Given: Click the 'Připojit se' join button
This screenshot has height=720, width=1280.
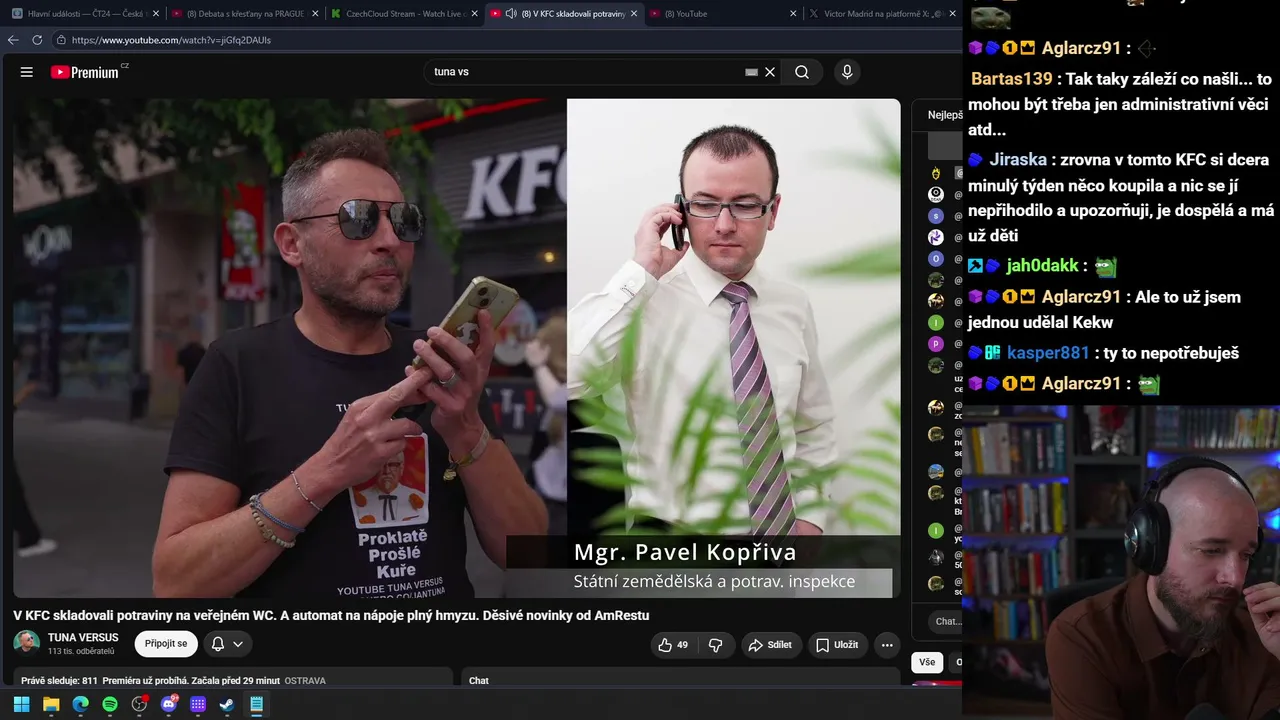Looking at the screenshot, I should (166, 644).
